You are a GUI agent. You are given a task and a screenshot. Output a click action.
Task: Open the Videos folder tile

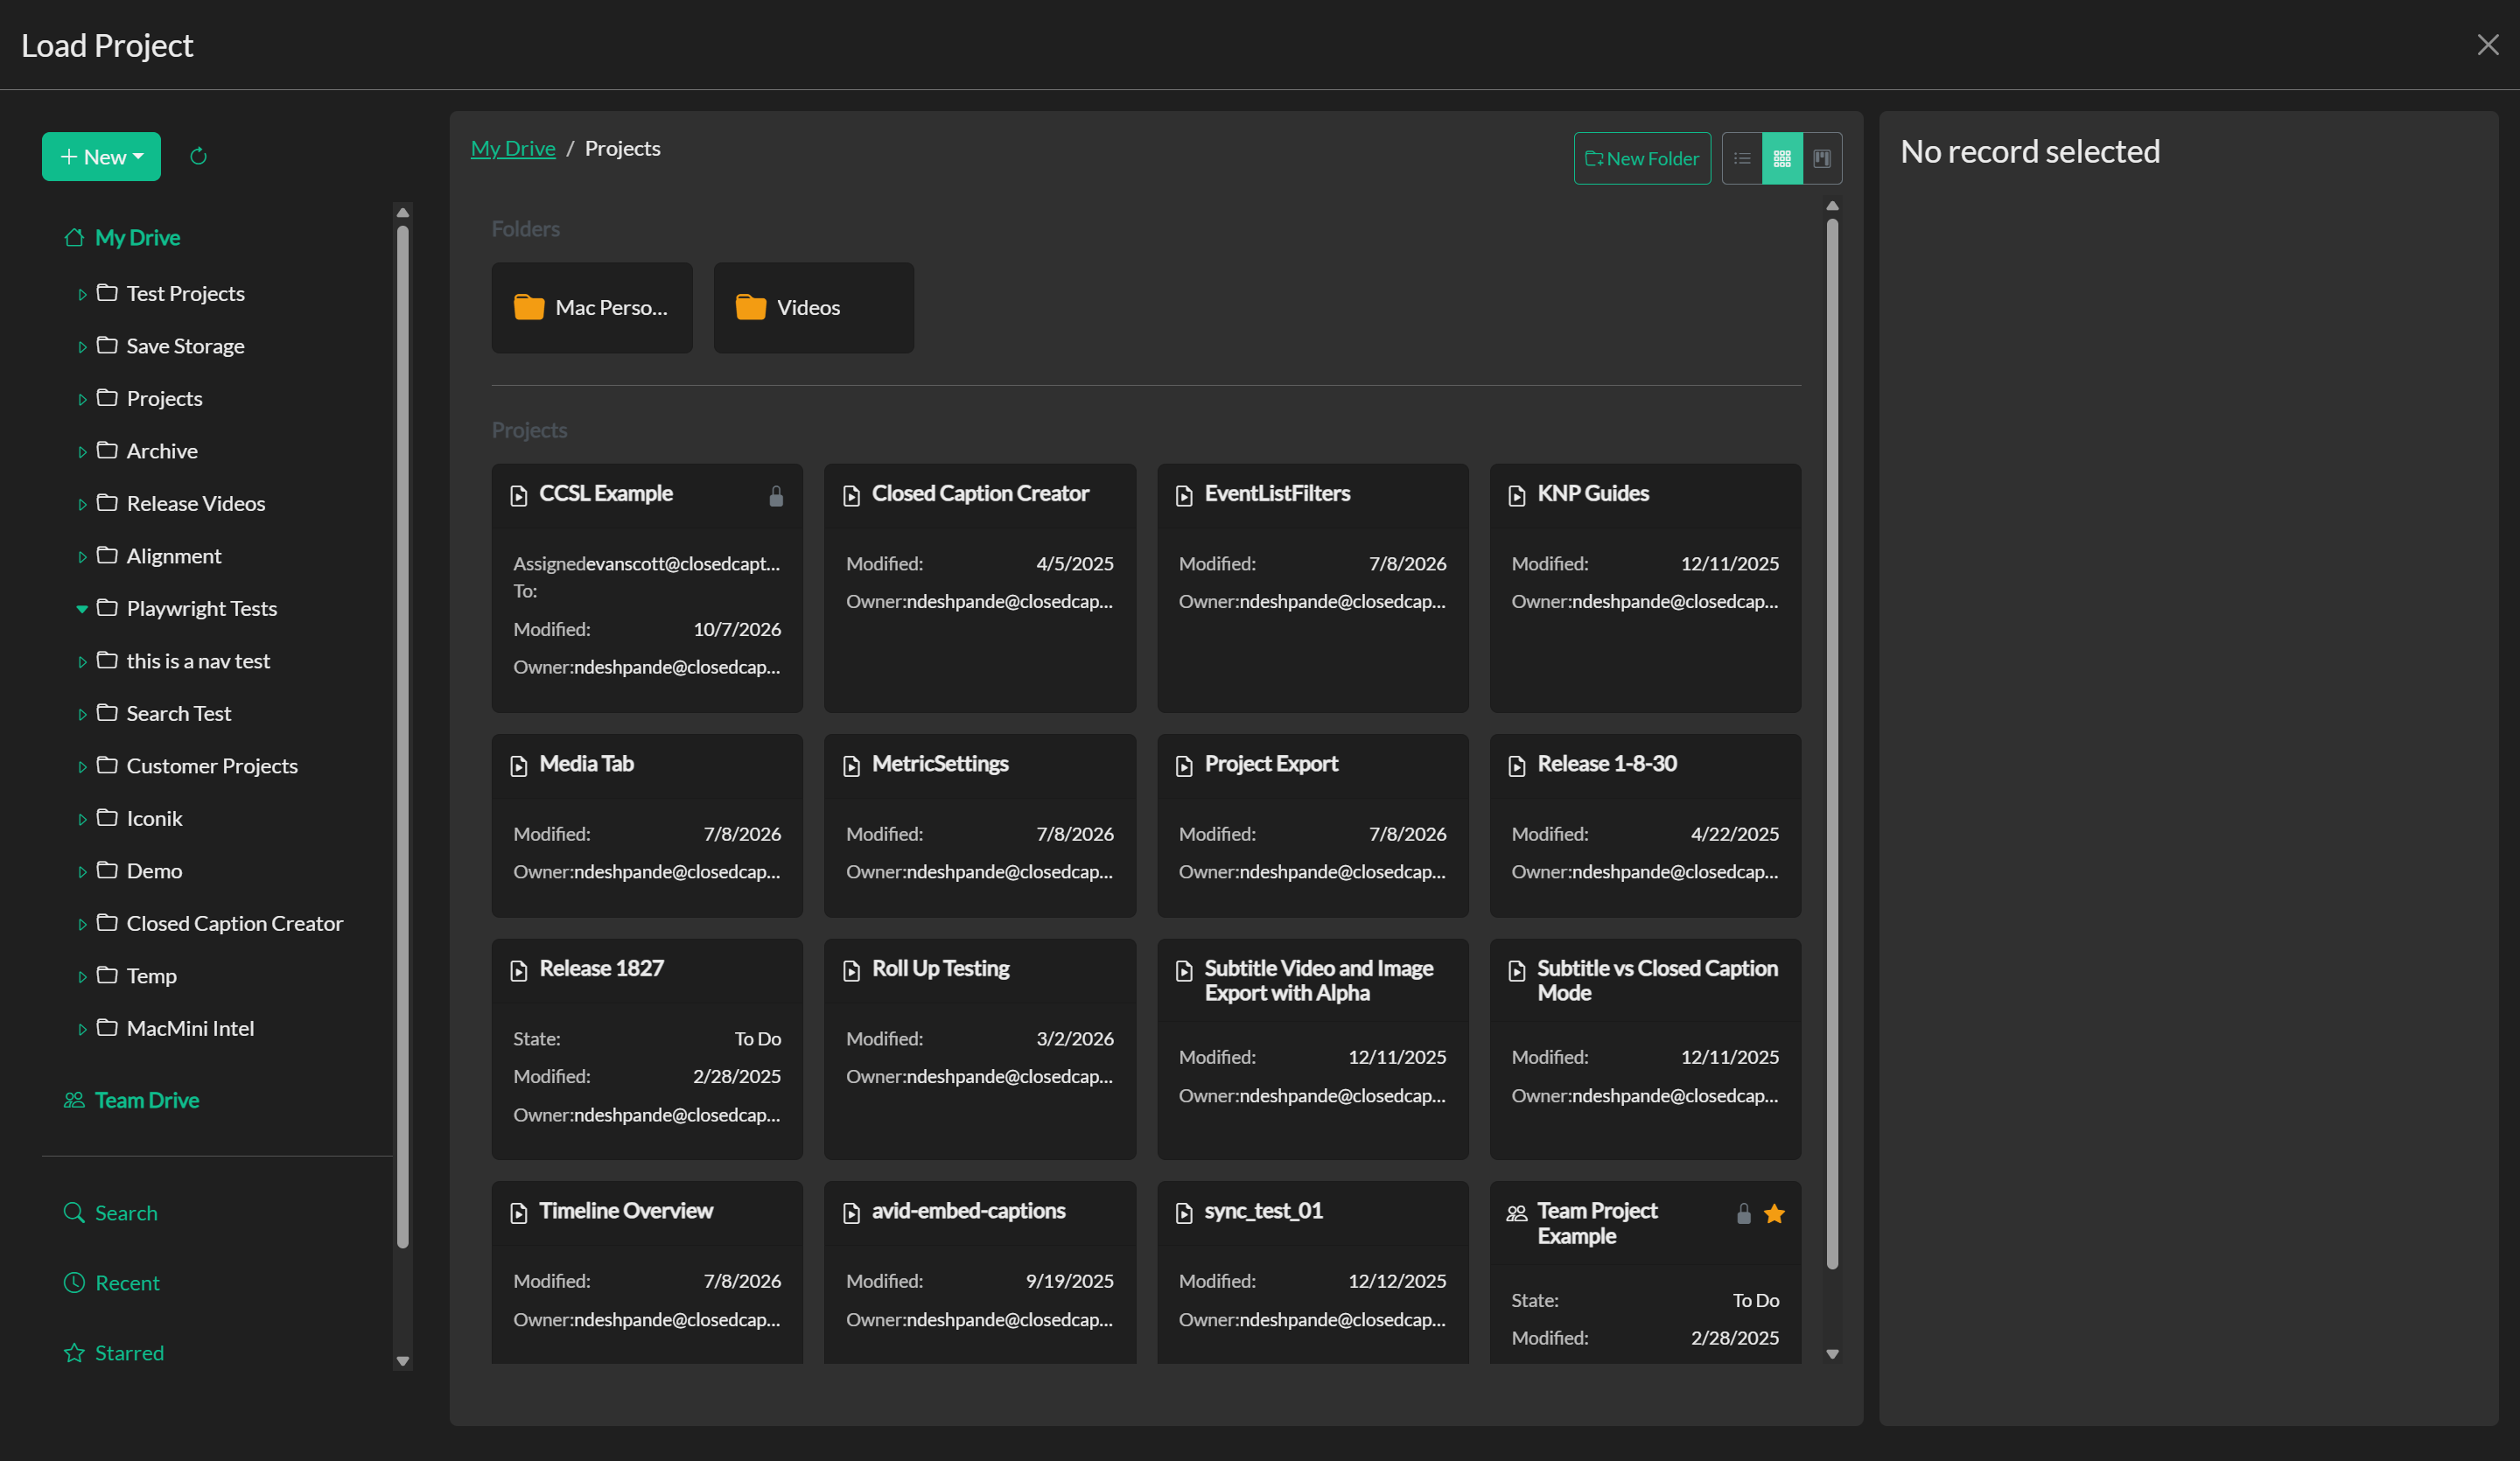tap(814, 308)
